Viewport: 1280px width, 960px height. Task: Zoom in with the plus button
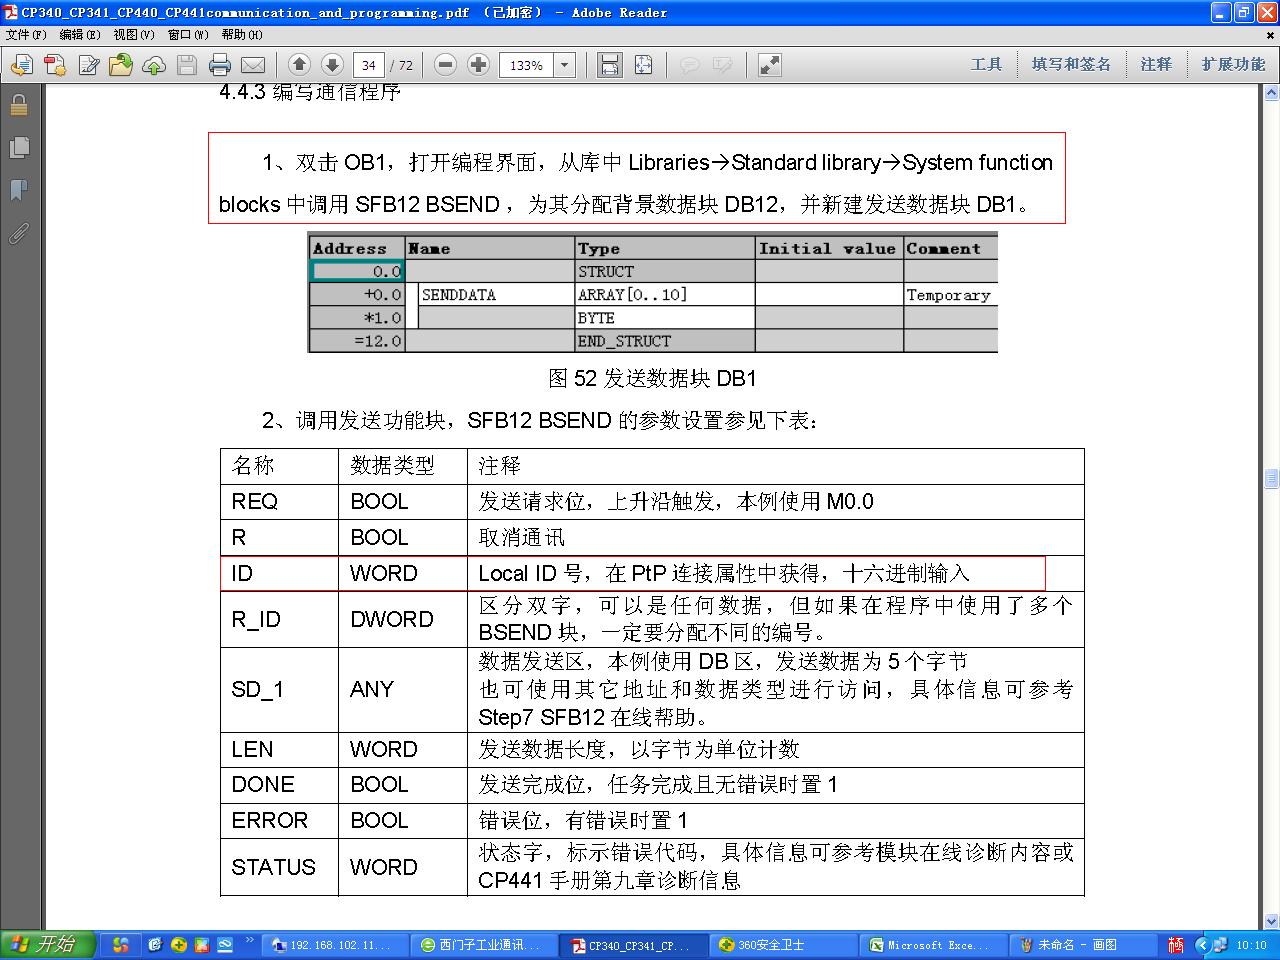click(x=479, y=65)
